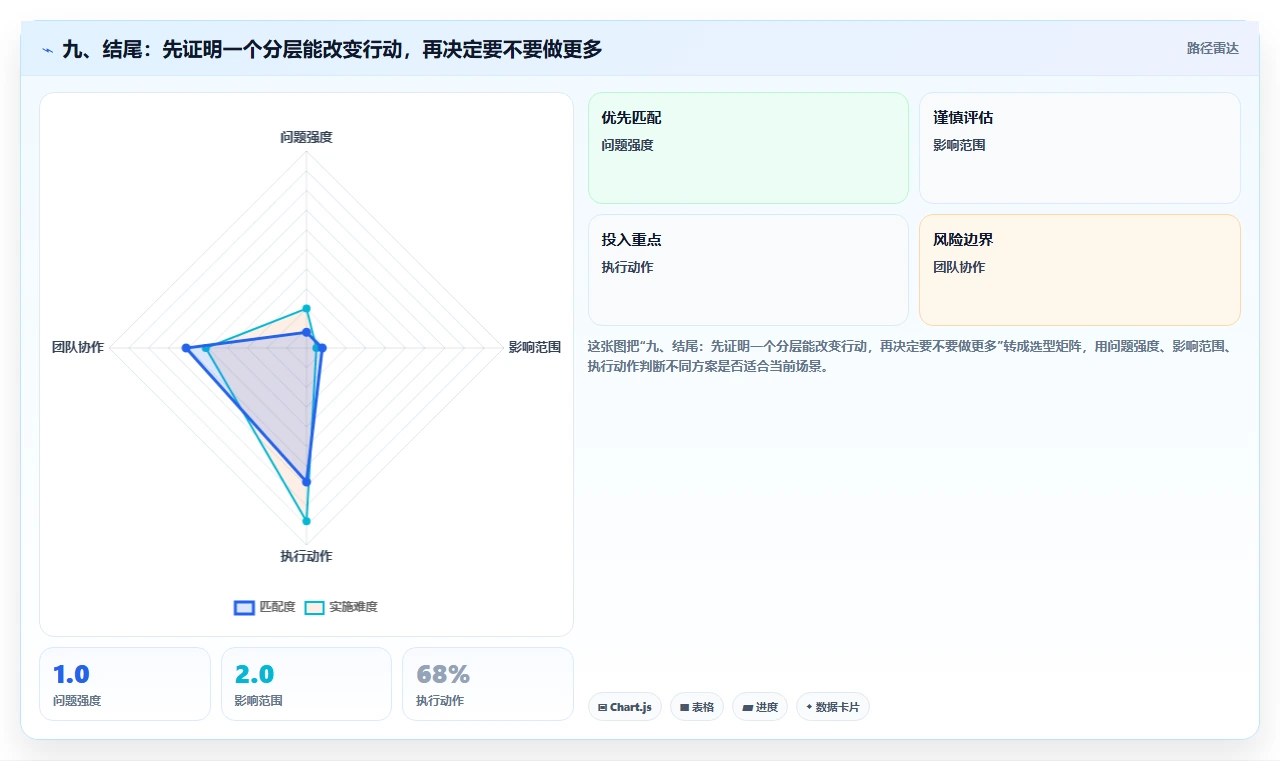1280x761 pixels.
Task: Open the 谨慎评估 card
Action: 1080,148
